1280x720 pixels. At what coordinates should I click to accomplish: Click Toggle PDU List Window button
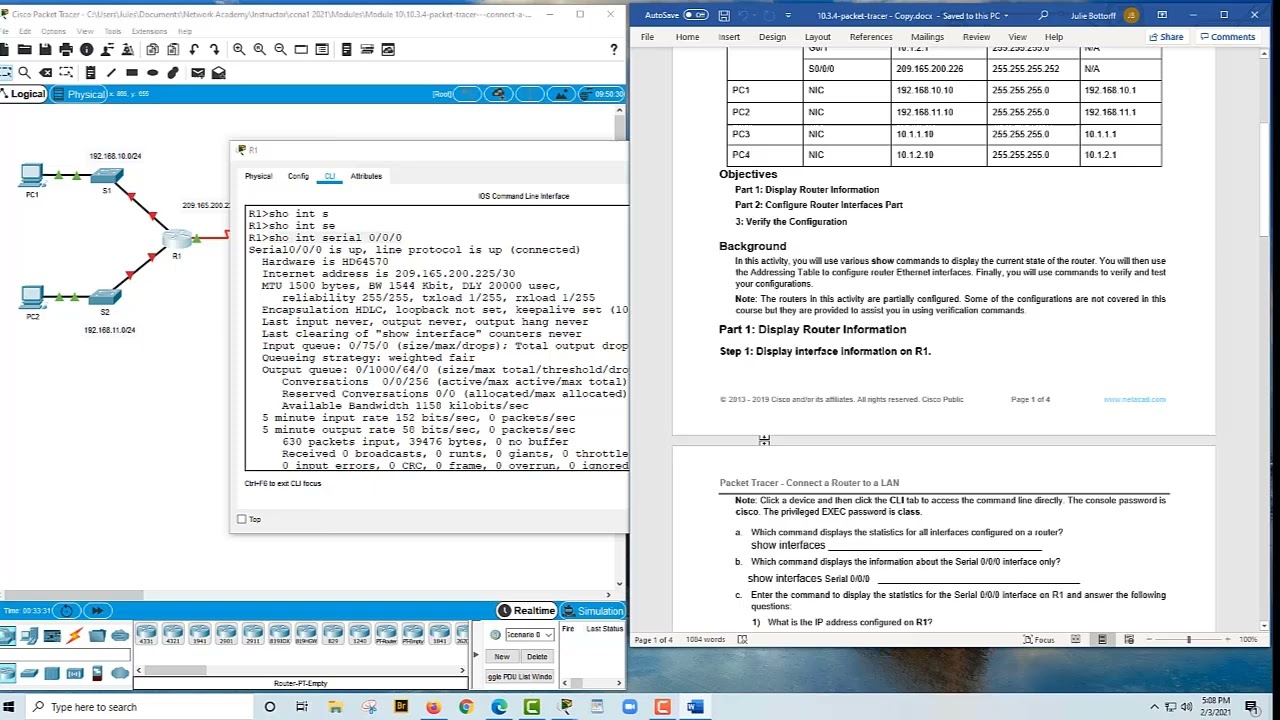click(520, 677)
